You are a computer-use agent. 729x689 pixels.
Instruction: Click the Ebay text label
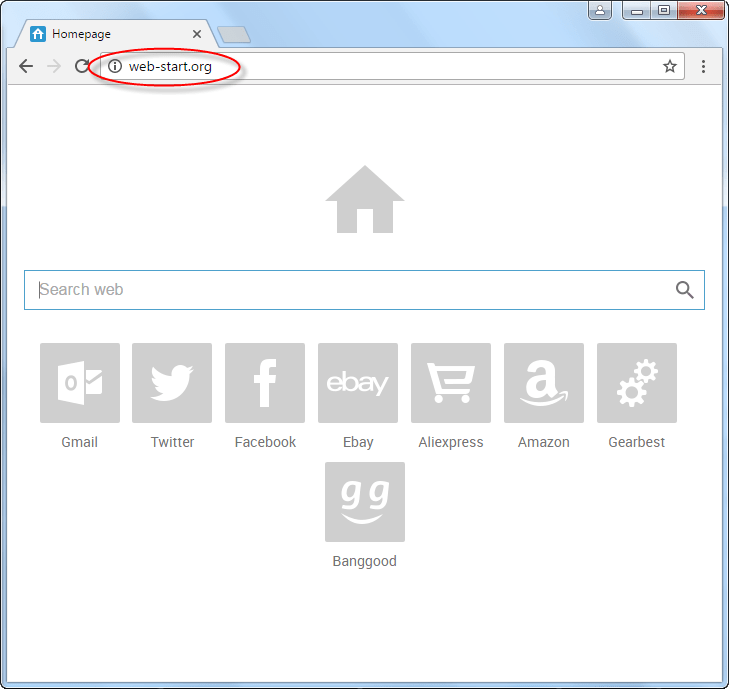coord(358,442)
